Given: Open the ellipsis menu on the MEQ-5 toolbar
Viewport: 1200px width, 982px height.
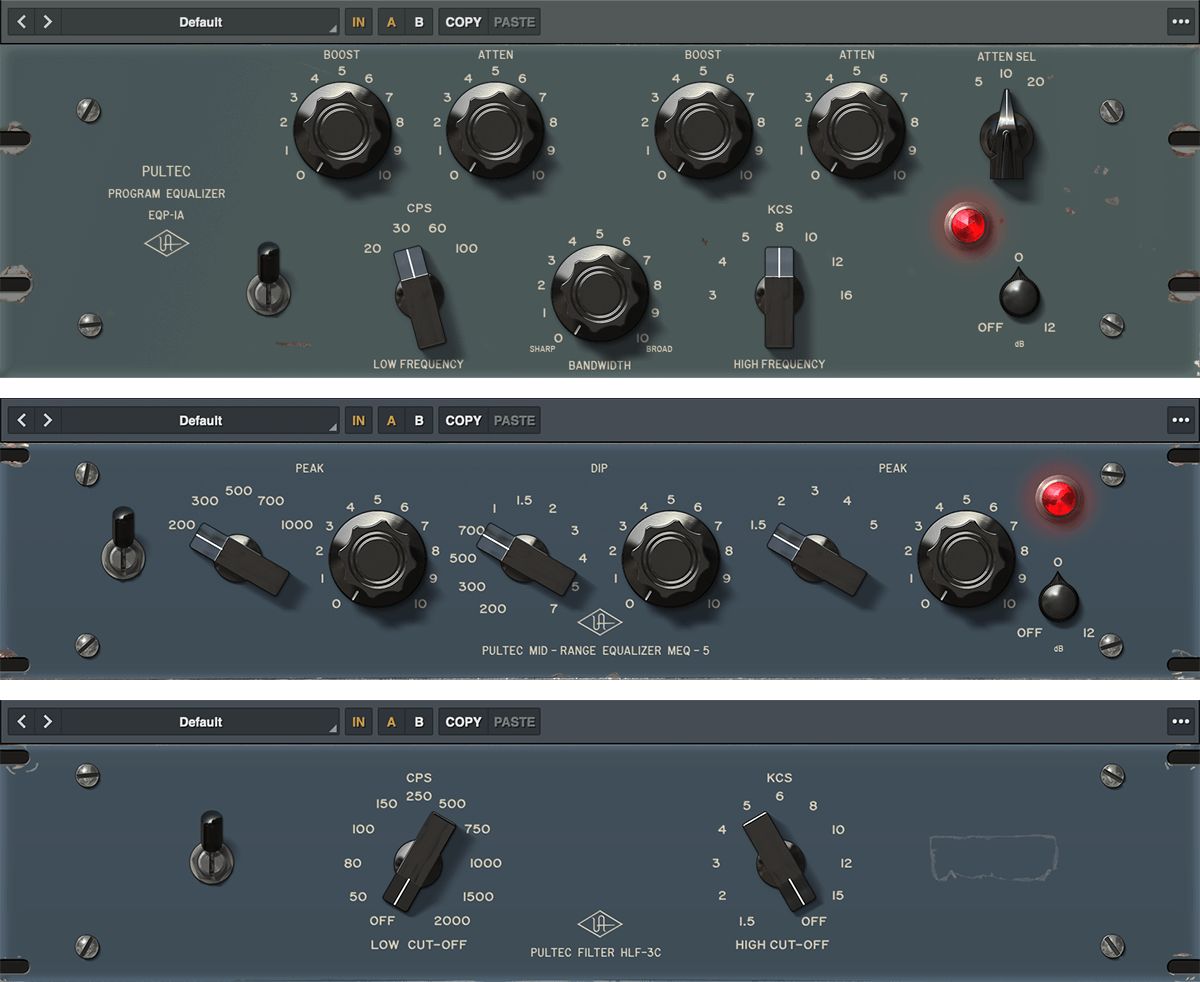Looking at the screenshot, I should coord(1180,420).
